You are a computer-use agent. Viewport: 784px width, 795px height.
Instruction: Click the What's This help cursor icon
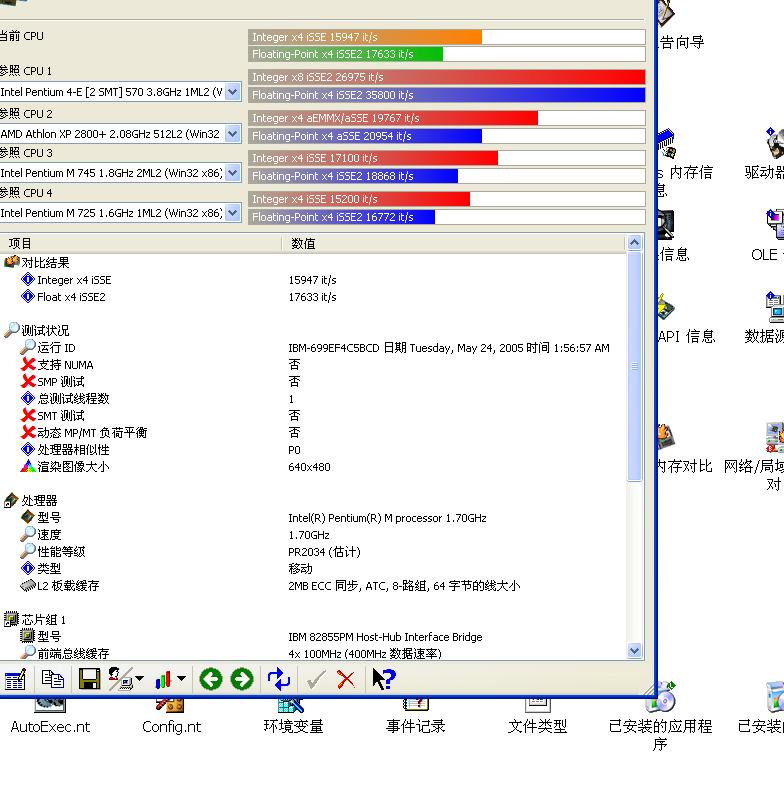(x=383, y=679)
